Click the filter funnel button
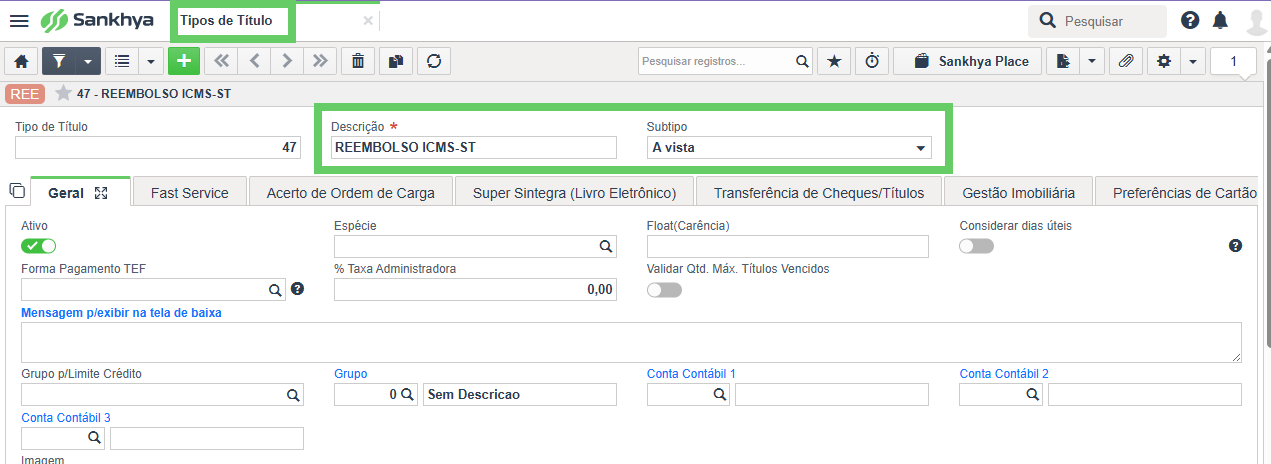Screen dimensions: 1271x464 [59, 61]
